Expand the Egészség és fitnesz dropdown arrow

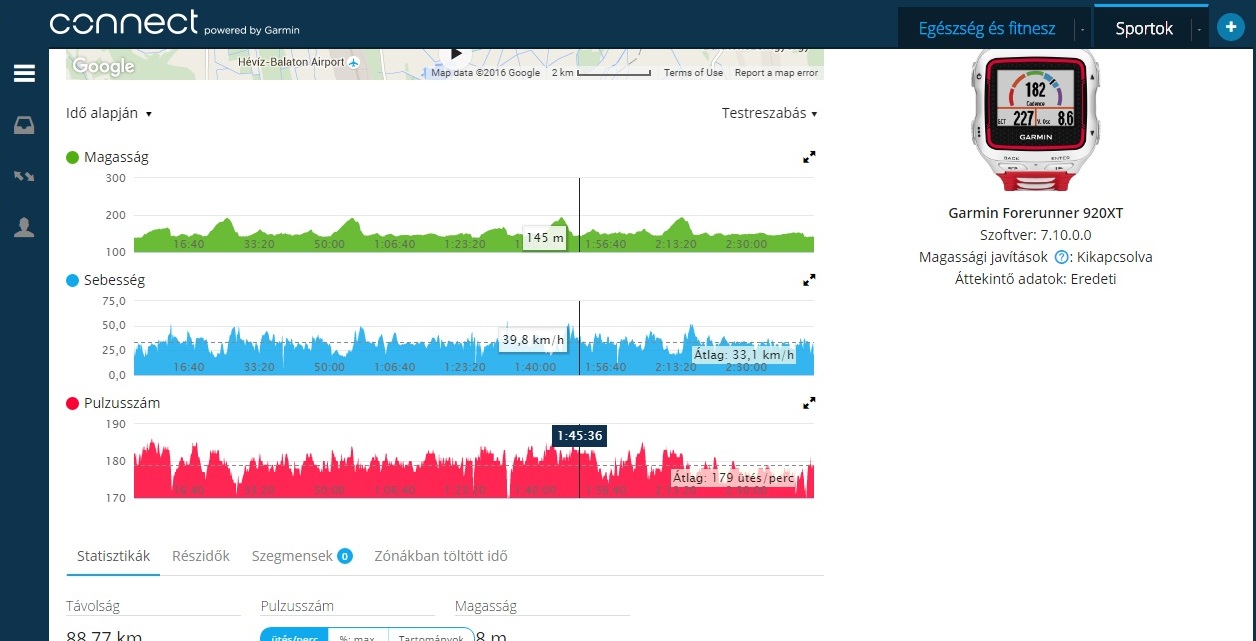pos(1083,29)
